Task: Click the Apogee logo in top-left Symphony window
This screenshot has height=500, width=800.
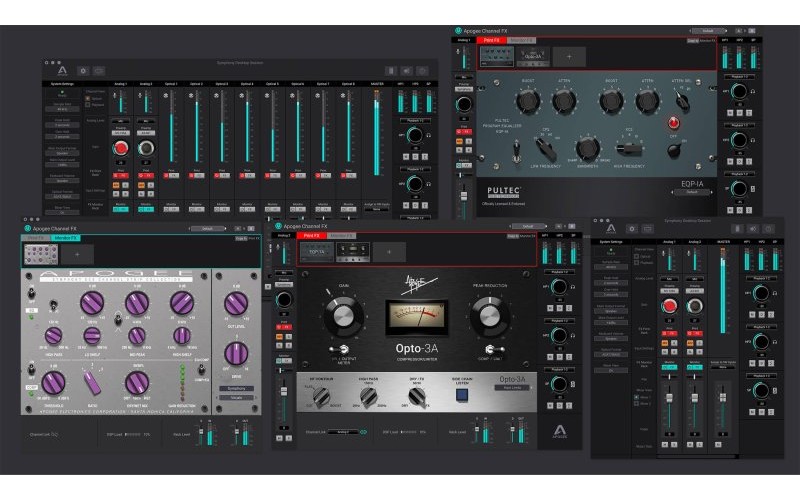Action: pos(62,71)
